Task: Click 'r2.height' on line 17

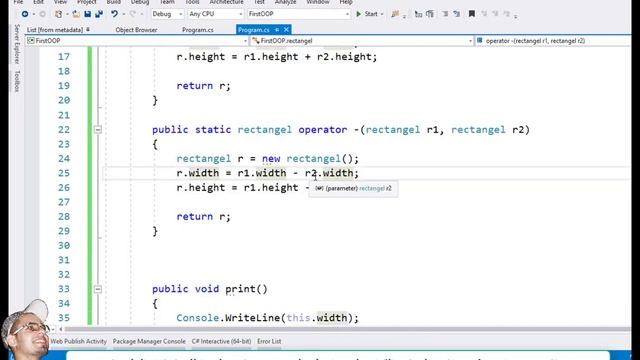Action: (x=344, y=57)
